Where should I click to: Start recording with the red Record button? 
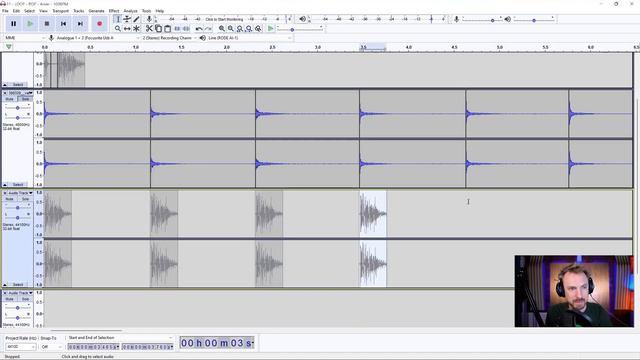point(100,24)
